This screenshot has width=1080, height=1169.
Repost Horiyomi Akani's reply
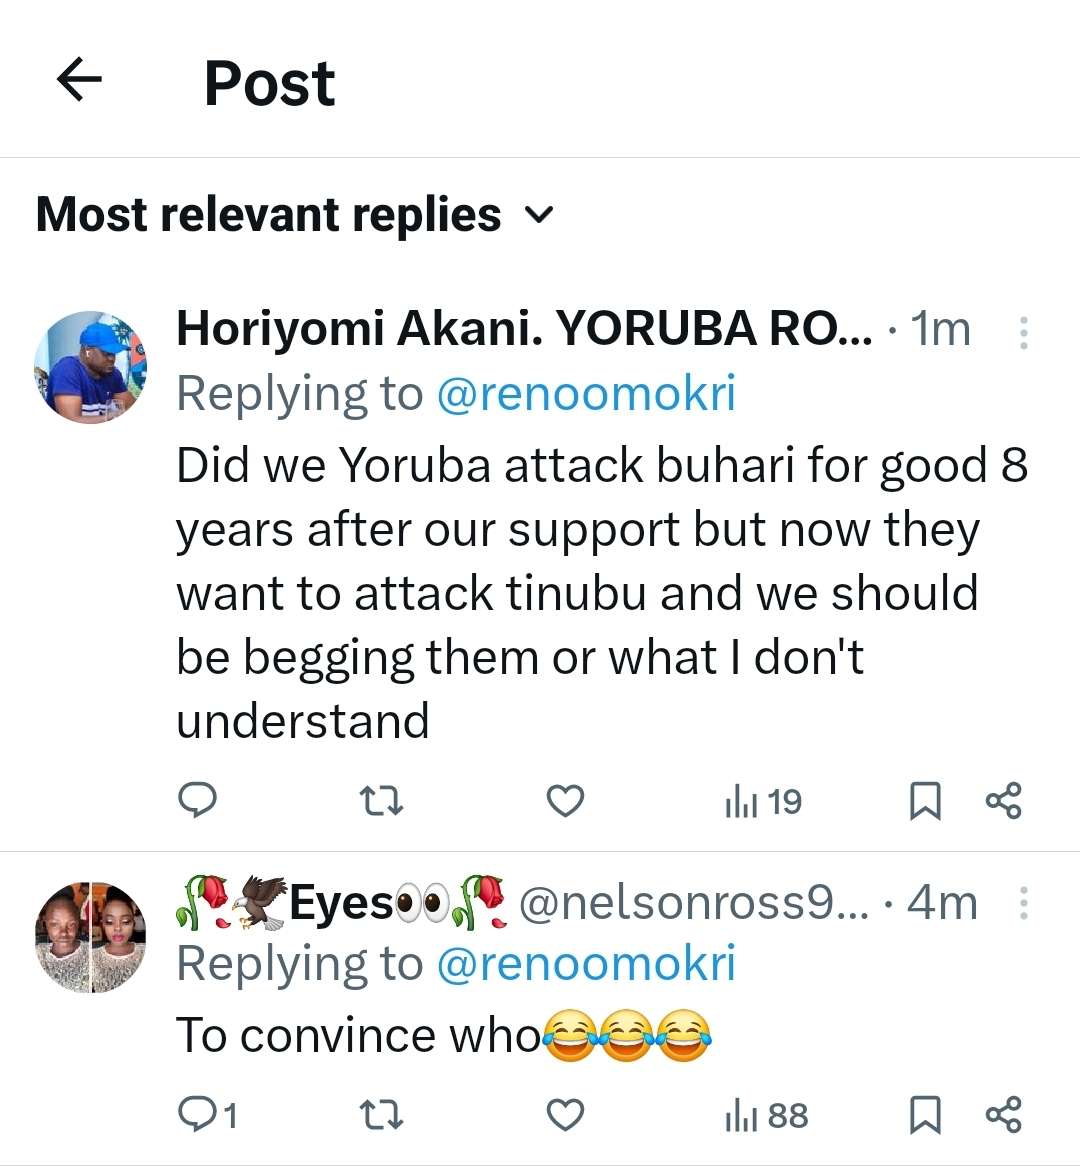[x=381, y=801]
